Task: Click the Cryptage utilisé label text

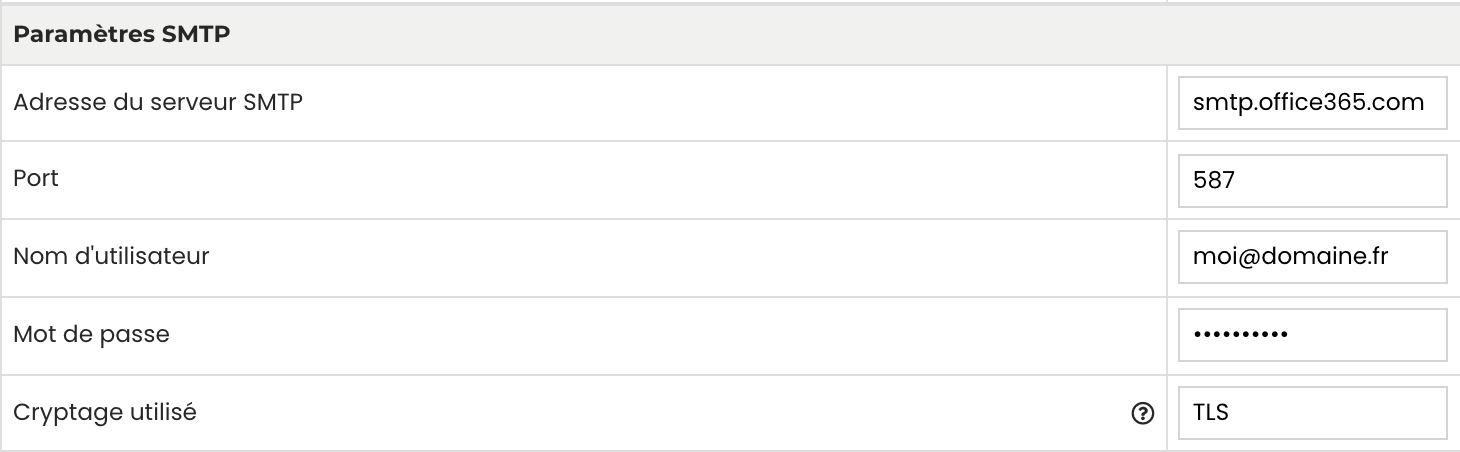Action: tap(105, 412)
